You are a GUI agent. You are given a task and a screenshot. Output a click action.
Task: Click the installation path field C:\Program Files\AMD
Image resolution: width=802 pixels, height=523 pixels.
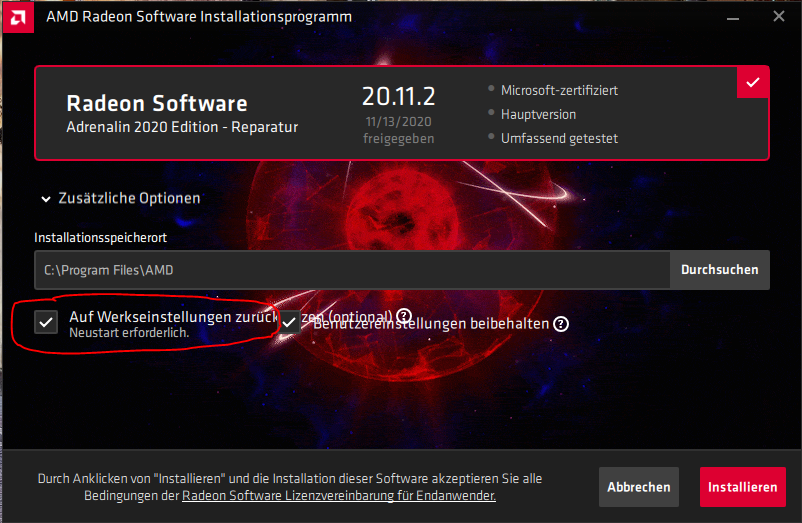click(352, 270)
